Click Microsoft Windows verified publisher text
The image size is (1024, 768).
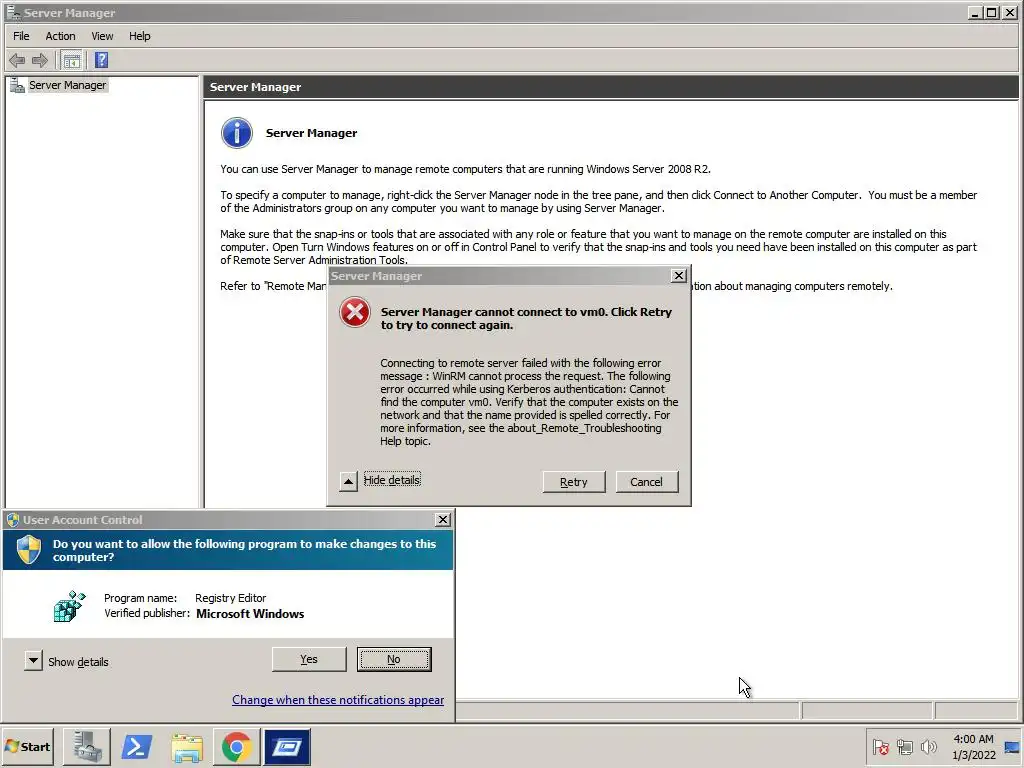(250, 614)
